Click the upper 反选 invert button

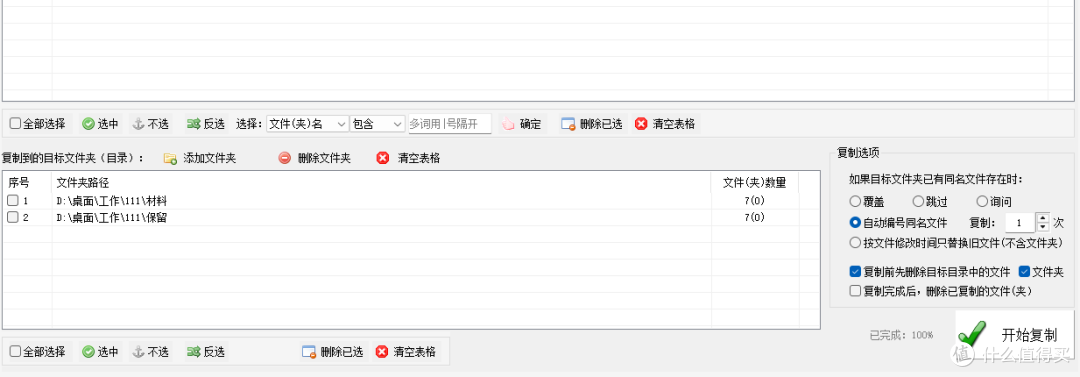pos(206,124)
